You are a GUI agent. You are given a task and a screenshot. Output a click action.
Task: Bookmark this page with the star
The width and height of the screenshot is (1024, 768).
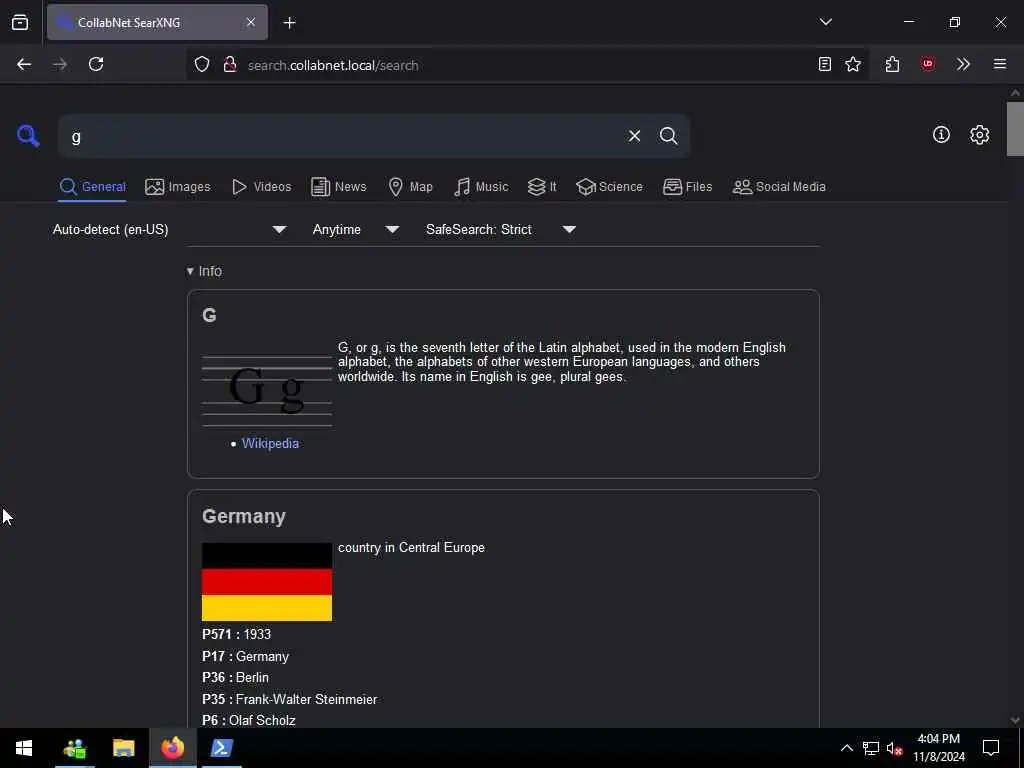tap(853, 64)
